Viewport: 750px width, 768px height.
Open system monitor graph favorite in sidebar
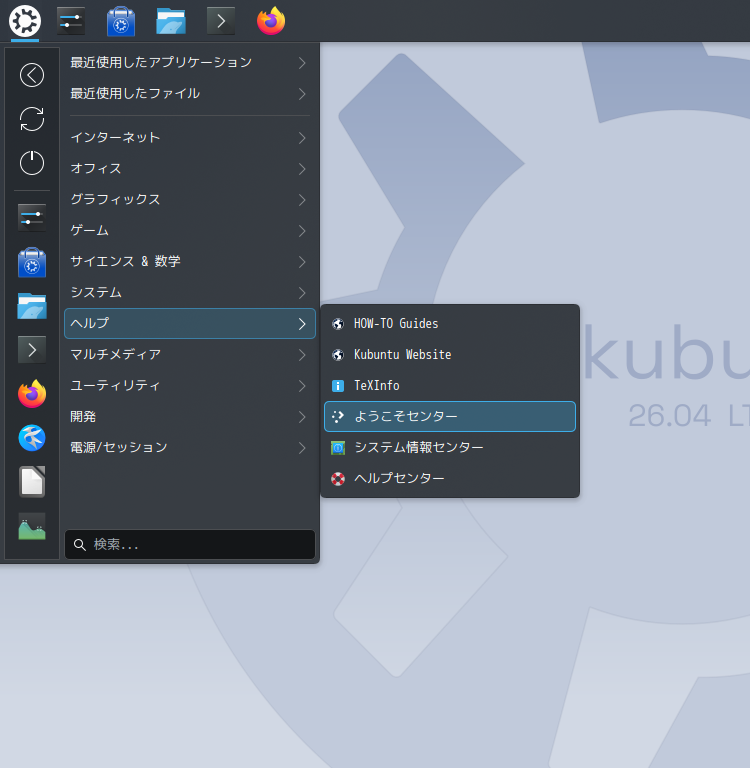(32, 527)
